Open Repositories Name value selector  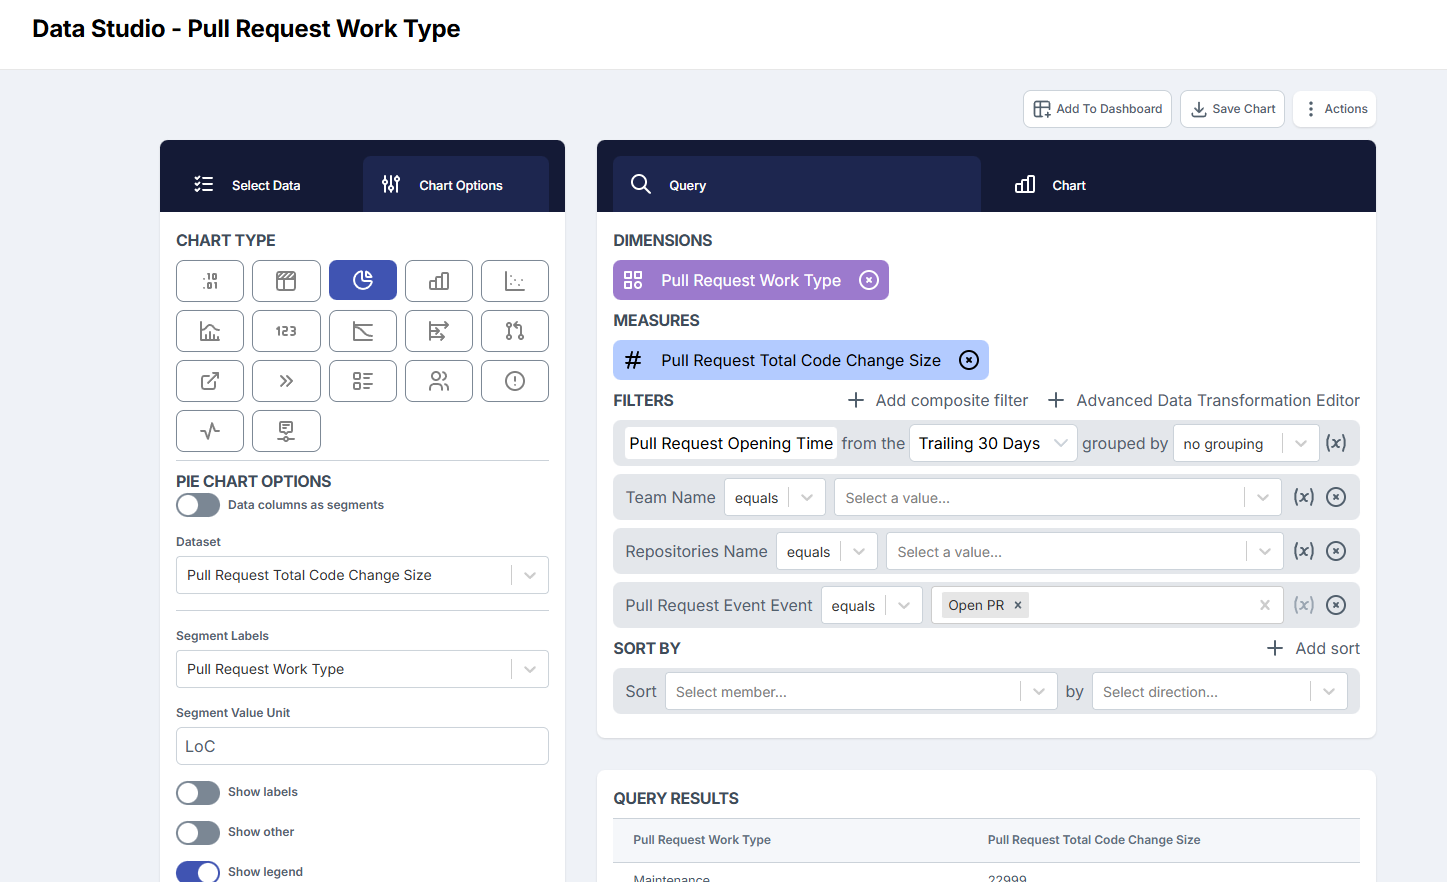pyautogui.click(x=1084, y=551)
